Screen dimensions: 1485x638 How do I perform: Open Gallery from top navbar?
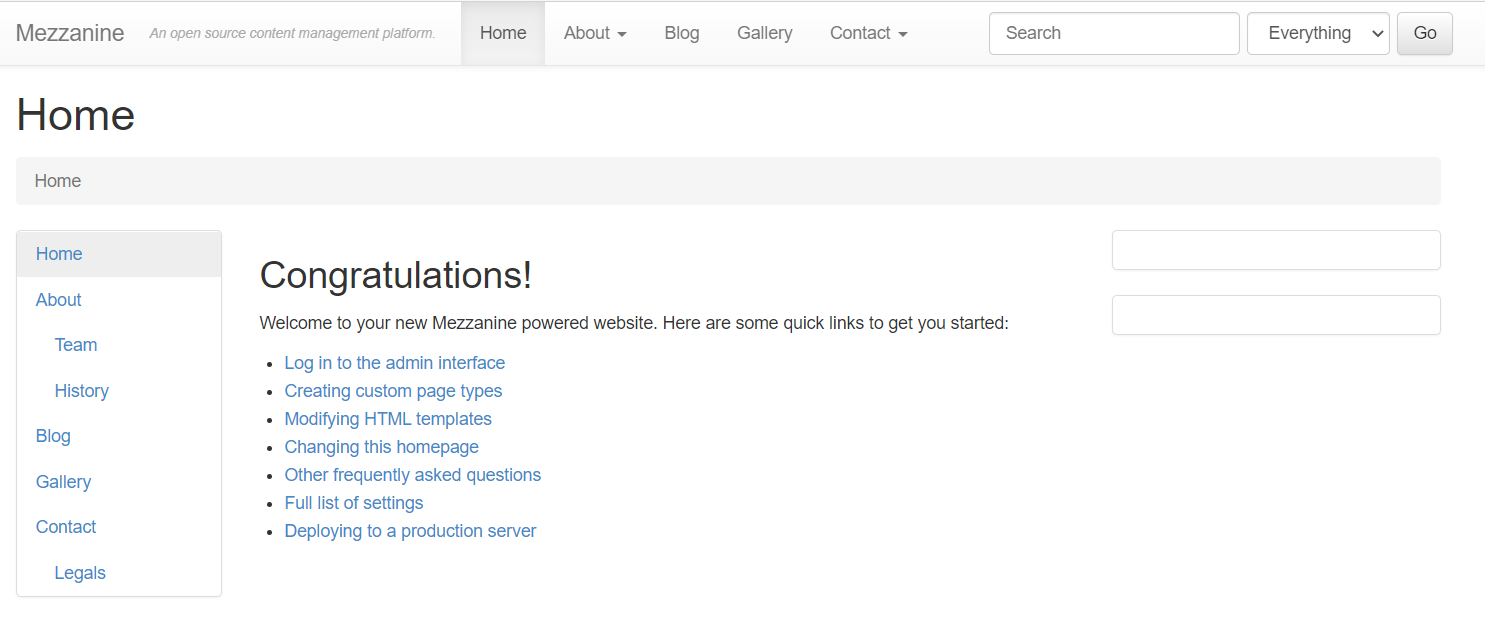pyautogui.click(x=765, y=33)
